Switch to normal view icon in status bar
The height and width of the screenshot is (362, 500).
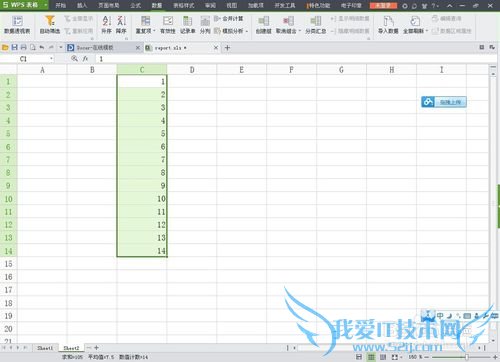[371, 357]
